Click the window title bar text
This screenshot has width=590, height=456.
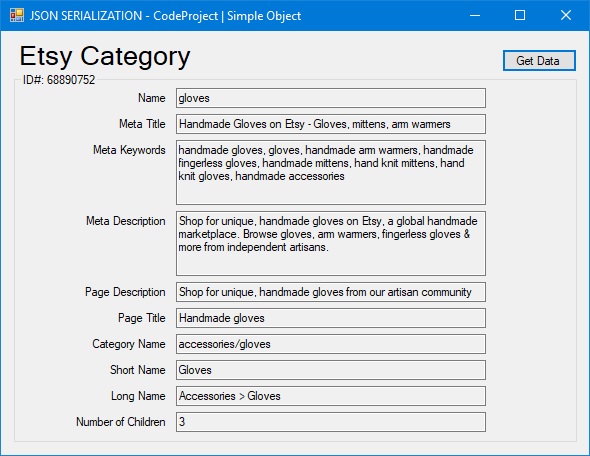165,16
